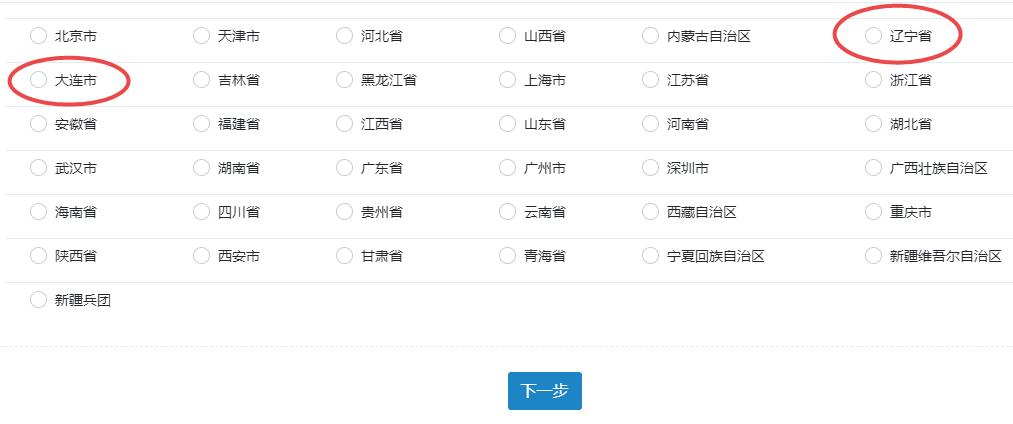The width and height of the screenshot is (1013, 424).
Task: Click the 下一步 button
Action: [x=544, y=391]
